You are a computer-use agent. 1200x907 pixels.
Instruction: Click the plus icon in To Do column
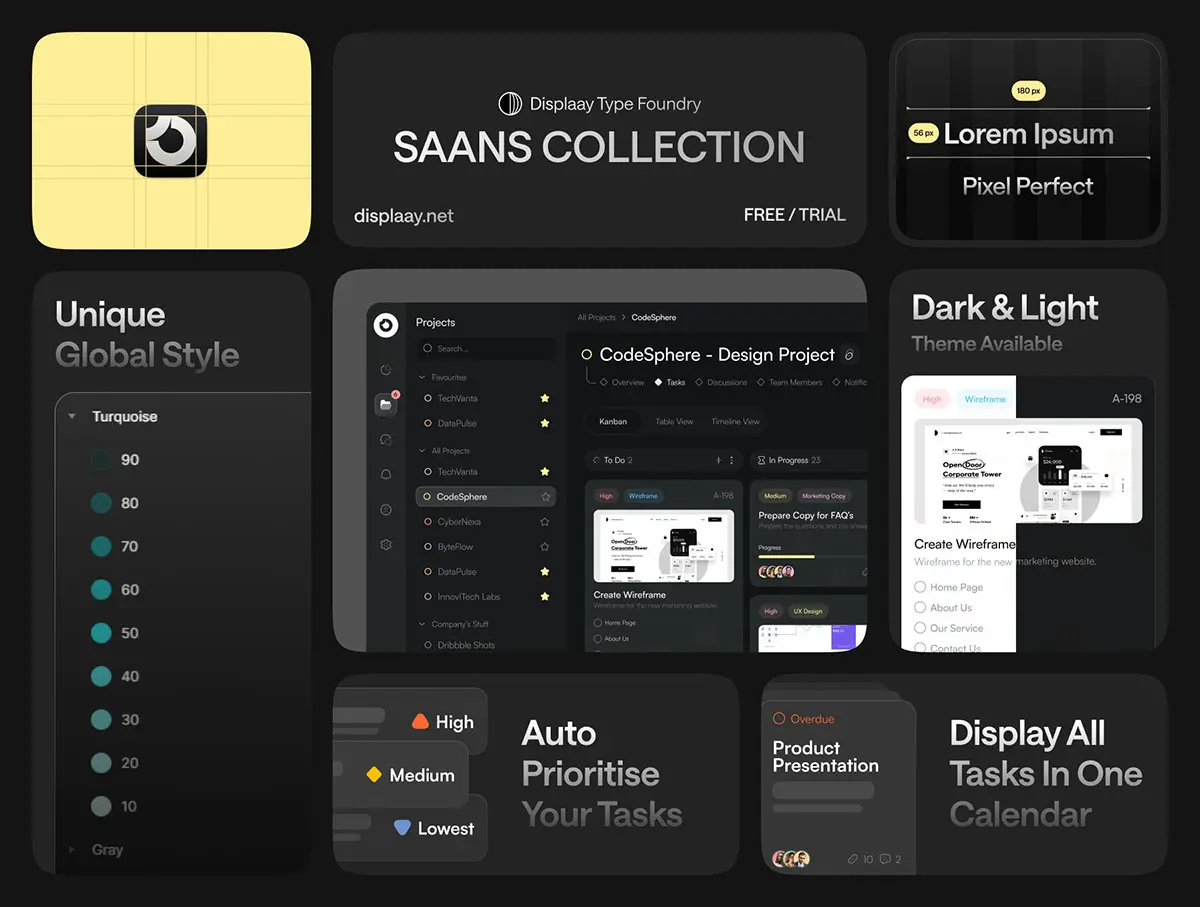click(x=718, y=460)
